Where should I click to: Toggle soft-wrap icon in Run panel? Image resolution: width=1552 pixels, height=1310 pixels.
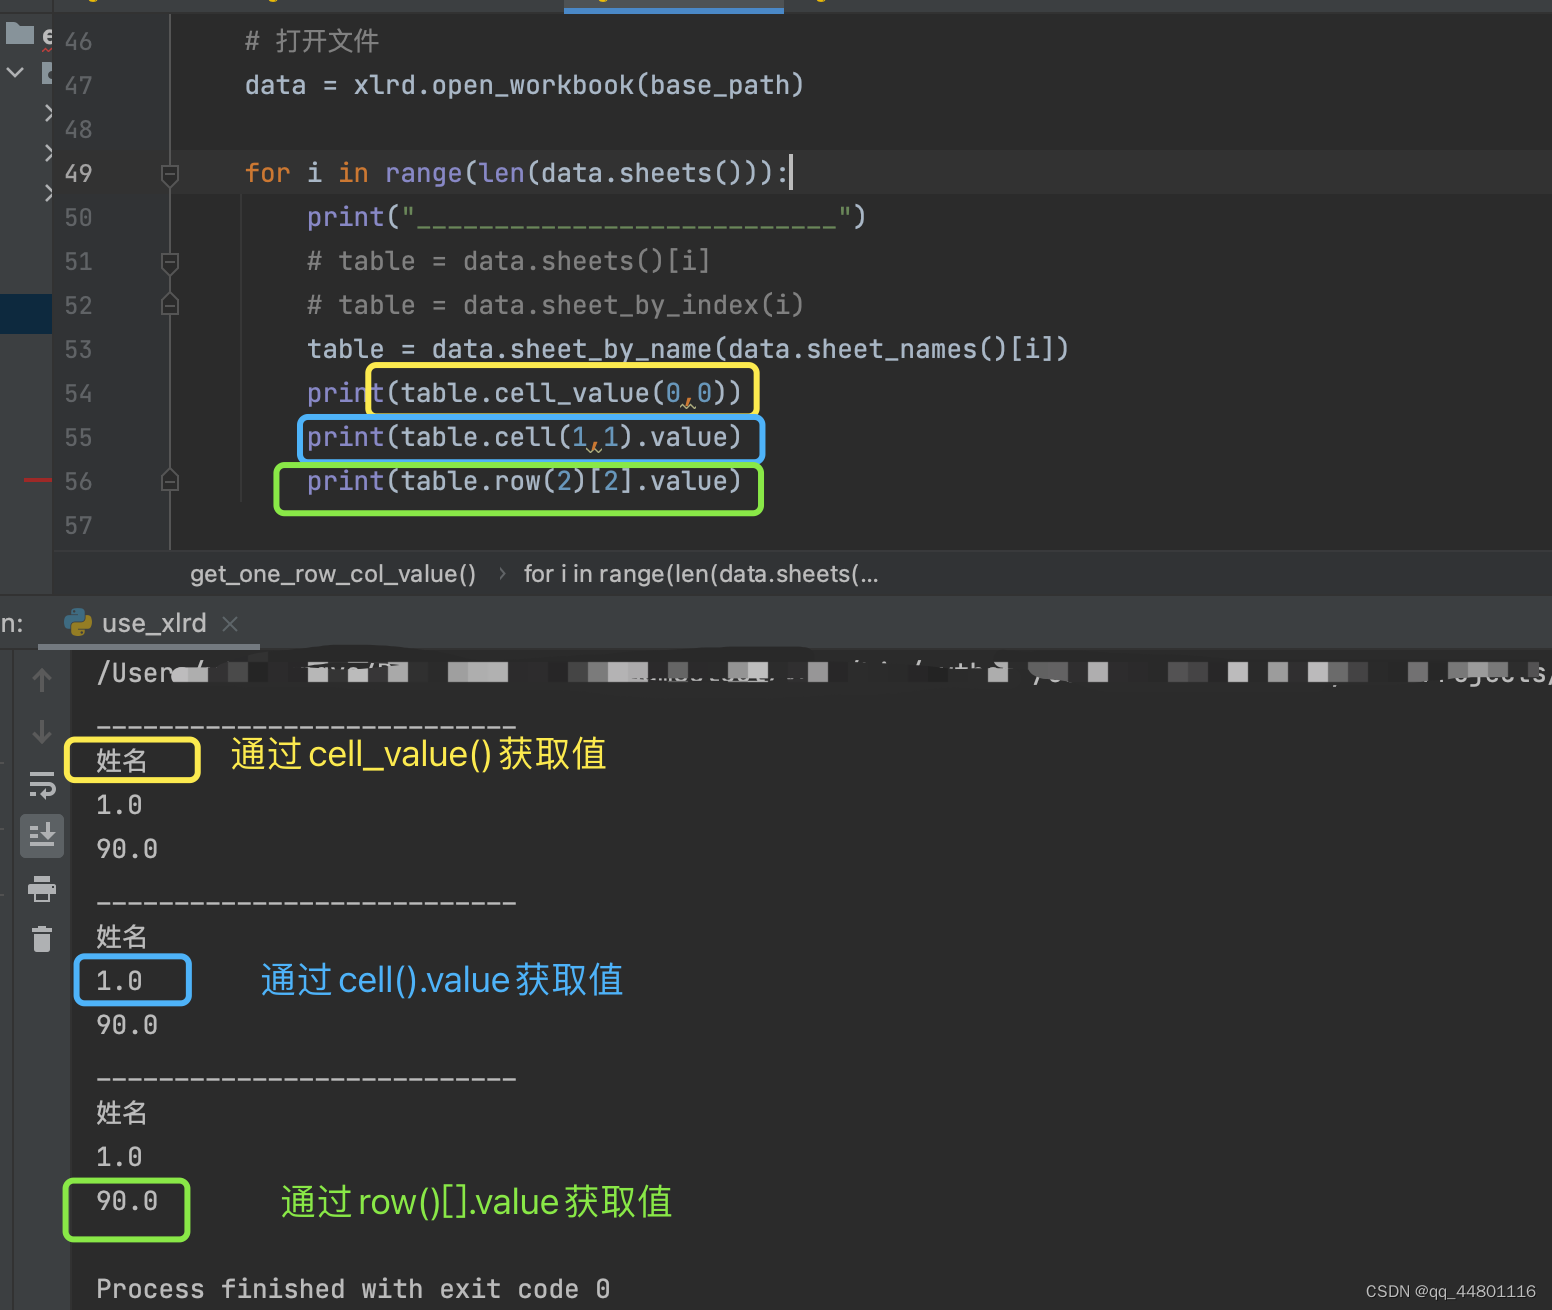[x=42, y=784]
